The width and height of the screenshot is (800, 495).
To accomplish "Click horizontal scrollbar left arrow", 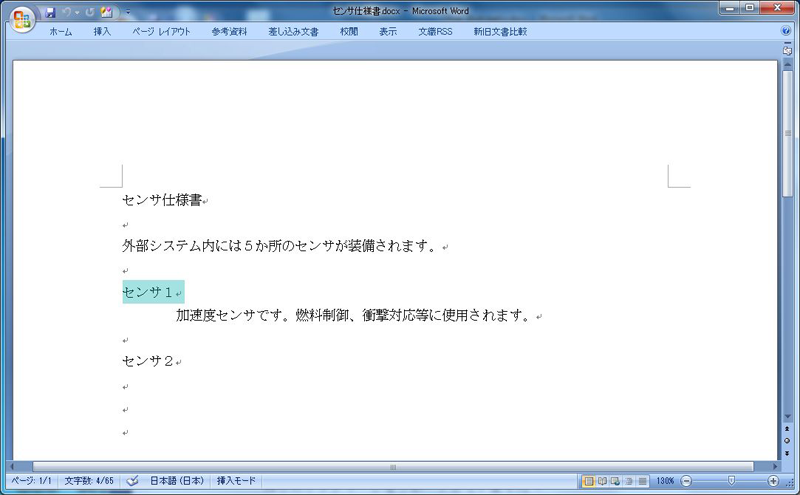I will click(13, 466).
